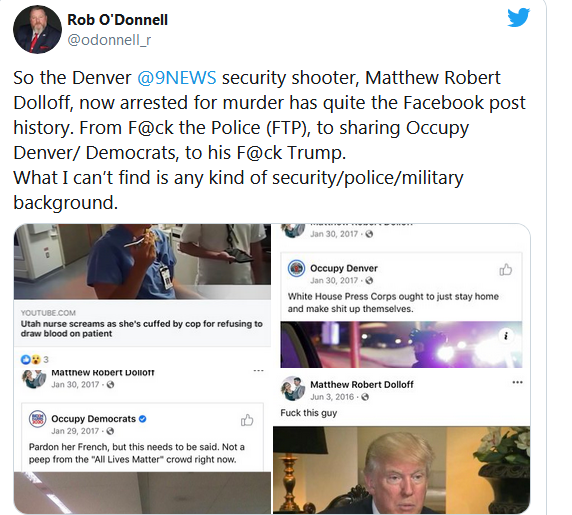Open options menu on Jan 30 Dolloff post

pos(258,371)
